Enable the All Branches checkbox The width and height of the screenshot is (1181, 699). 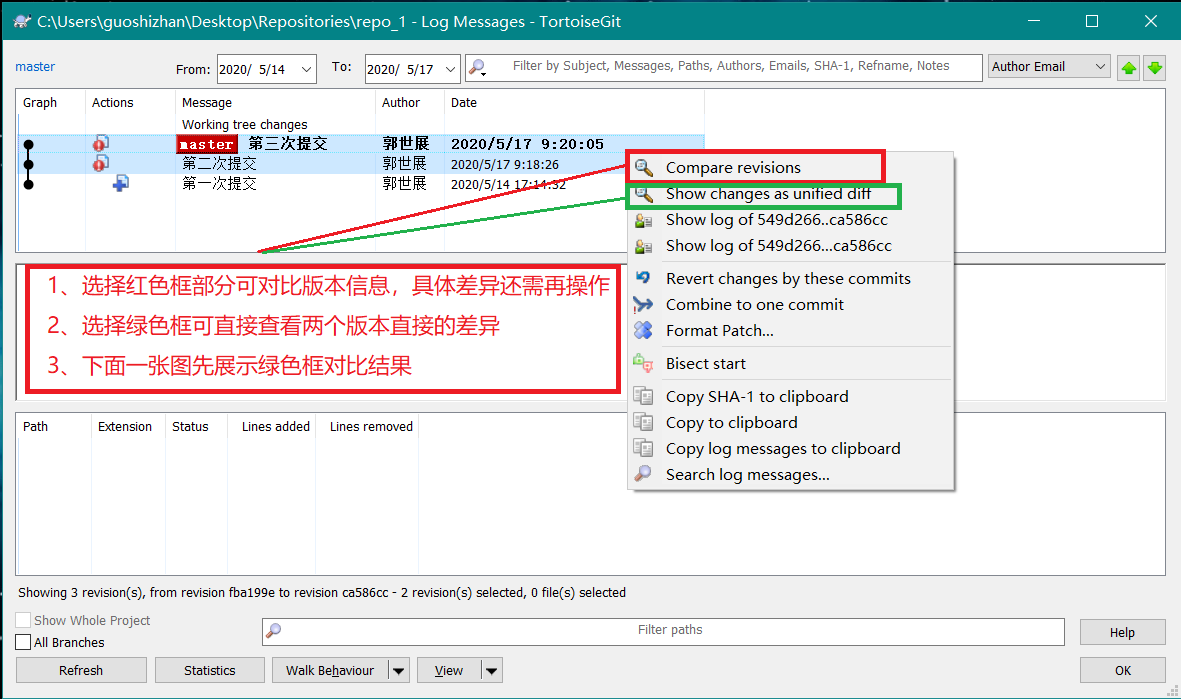point(24,642)
